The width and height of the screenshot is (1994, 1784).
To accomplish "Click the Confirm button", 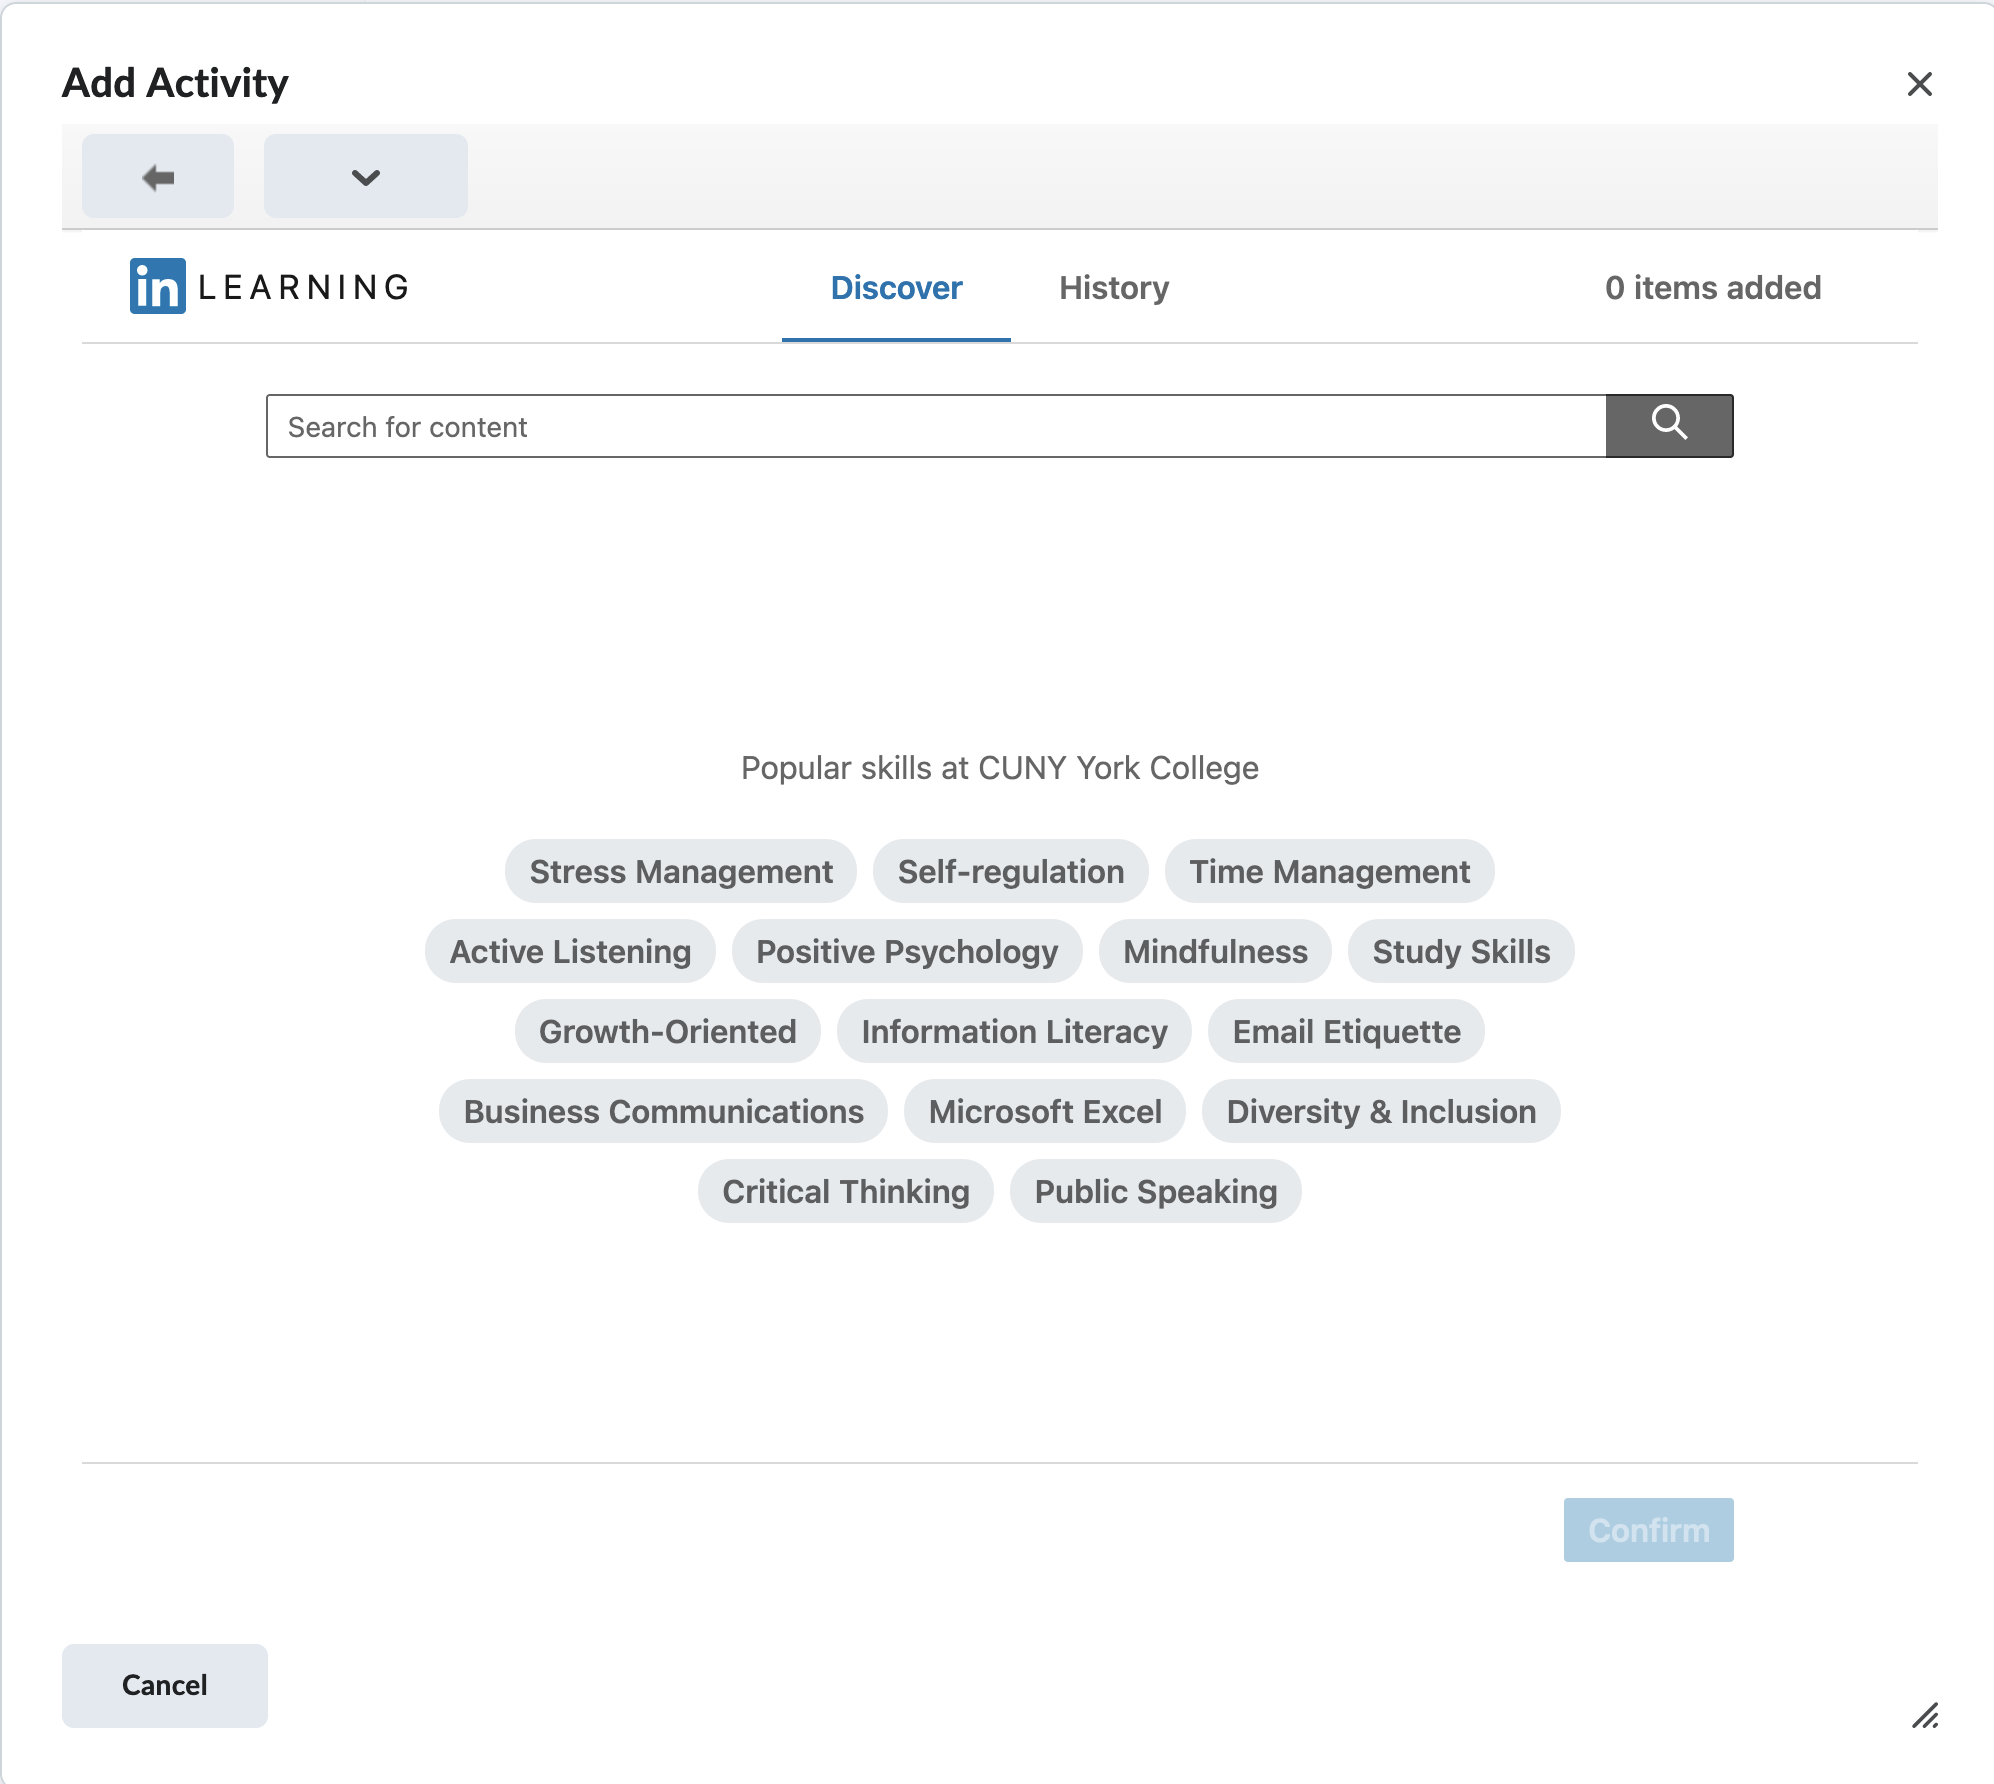I will pyautogui.click(x=1648, y=1530).
